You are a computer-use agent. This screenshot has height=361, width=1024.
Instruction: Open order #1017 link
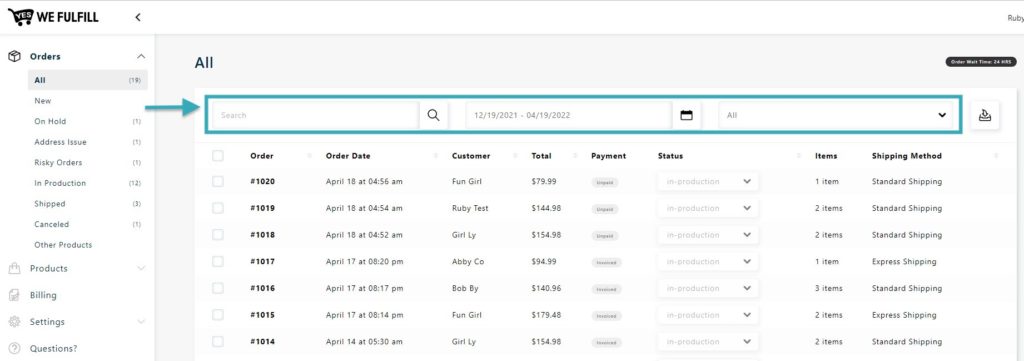pyautogui.click(x=263, y=262)
